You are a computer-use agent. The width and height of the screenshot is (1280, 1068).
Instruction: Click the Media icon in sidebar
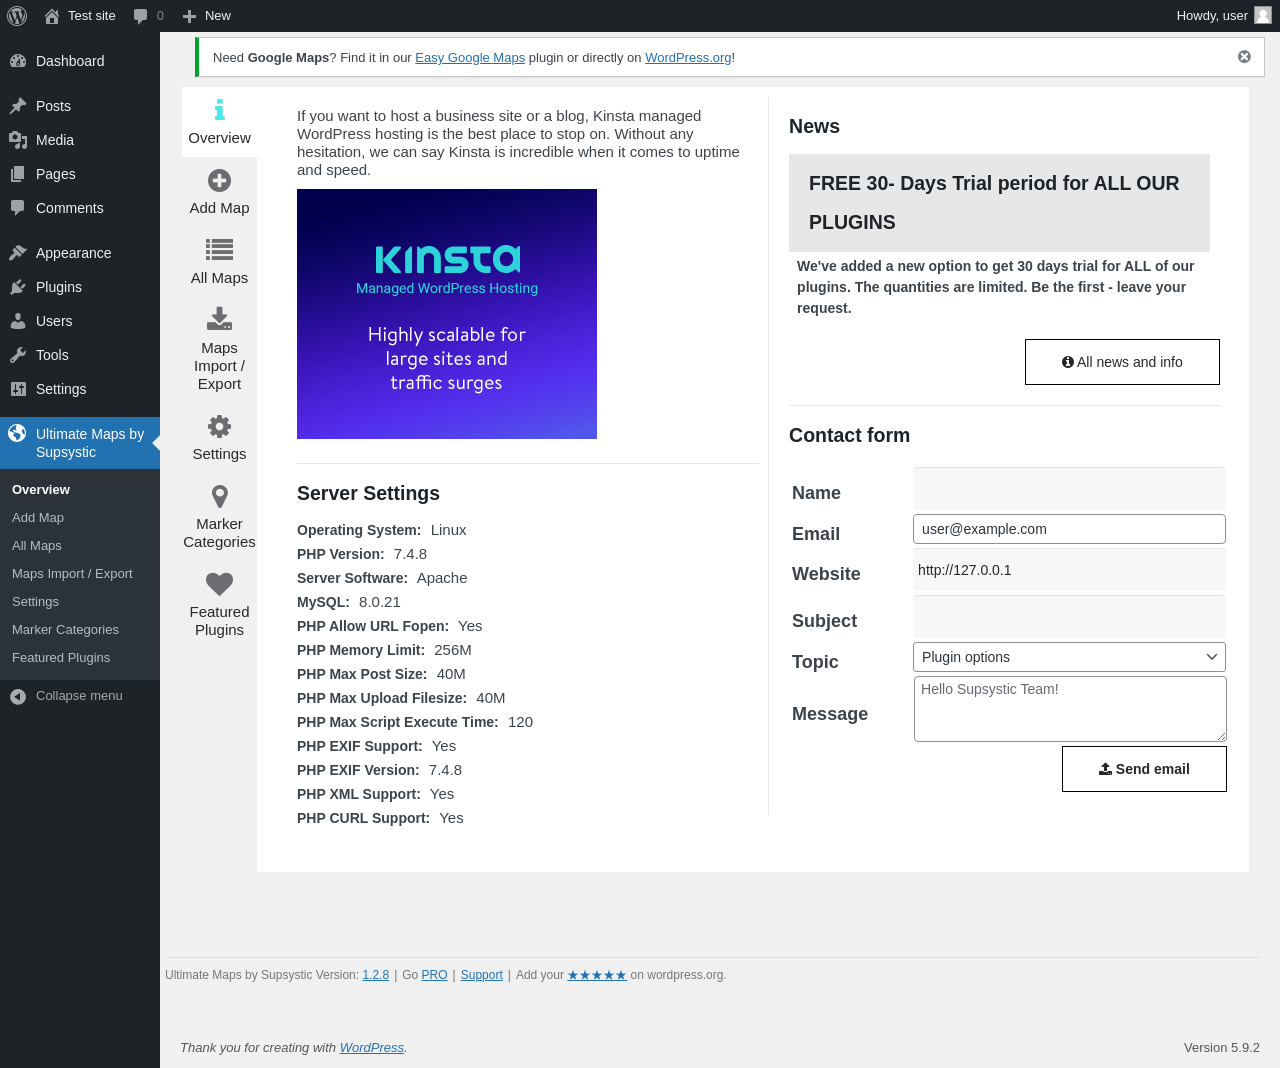point(18,140)
